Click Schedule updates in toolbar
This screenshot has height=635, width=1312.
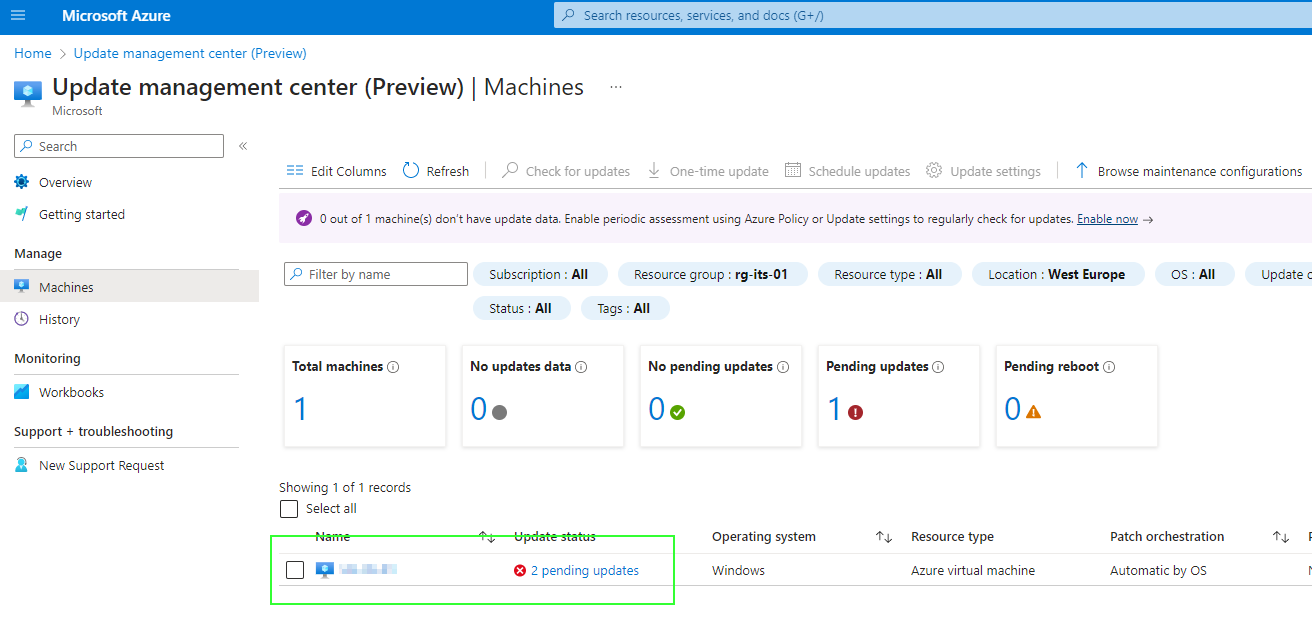coord(847,171)
